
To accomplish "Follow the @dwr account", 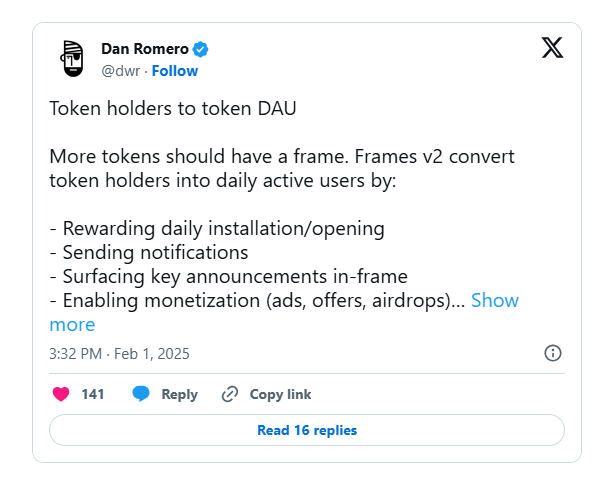I will point(175,71).
